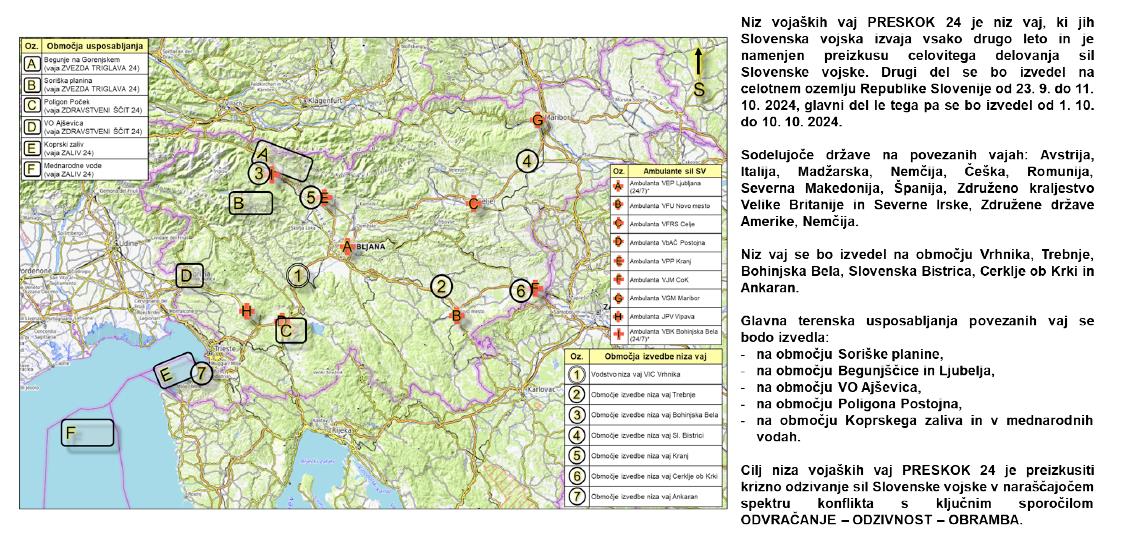
Task: Click the 'Ambulante sil SV' legend header
Action: (673, 171)
